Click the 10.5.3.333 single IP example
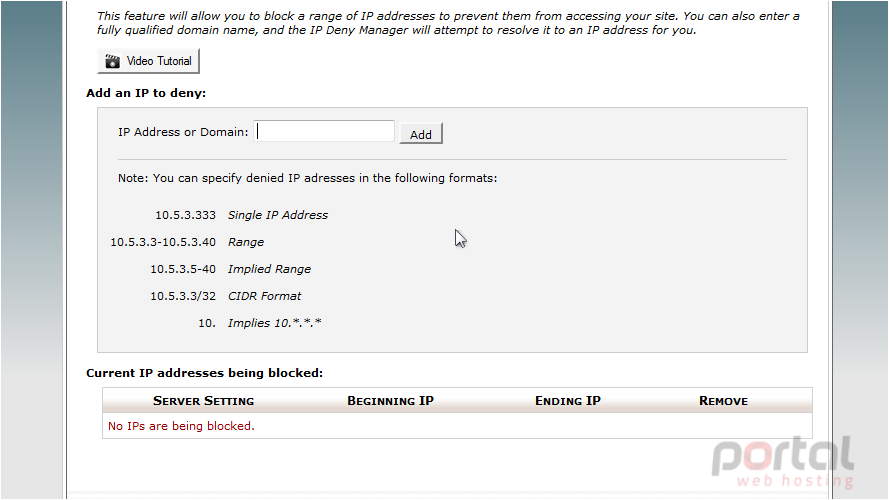This screenshot has width=889, height=500. (185, 215)
